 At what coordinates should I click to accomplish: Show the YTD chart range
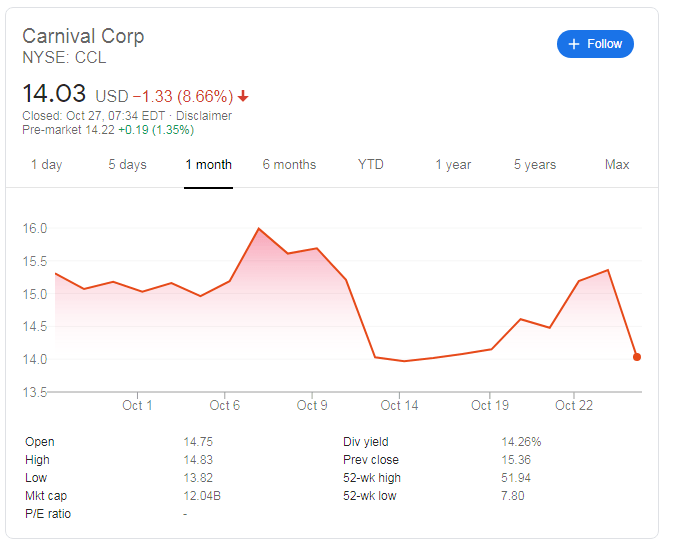tap(370, 165)
